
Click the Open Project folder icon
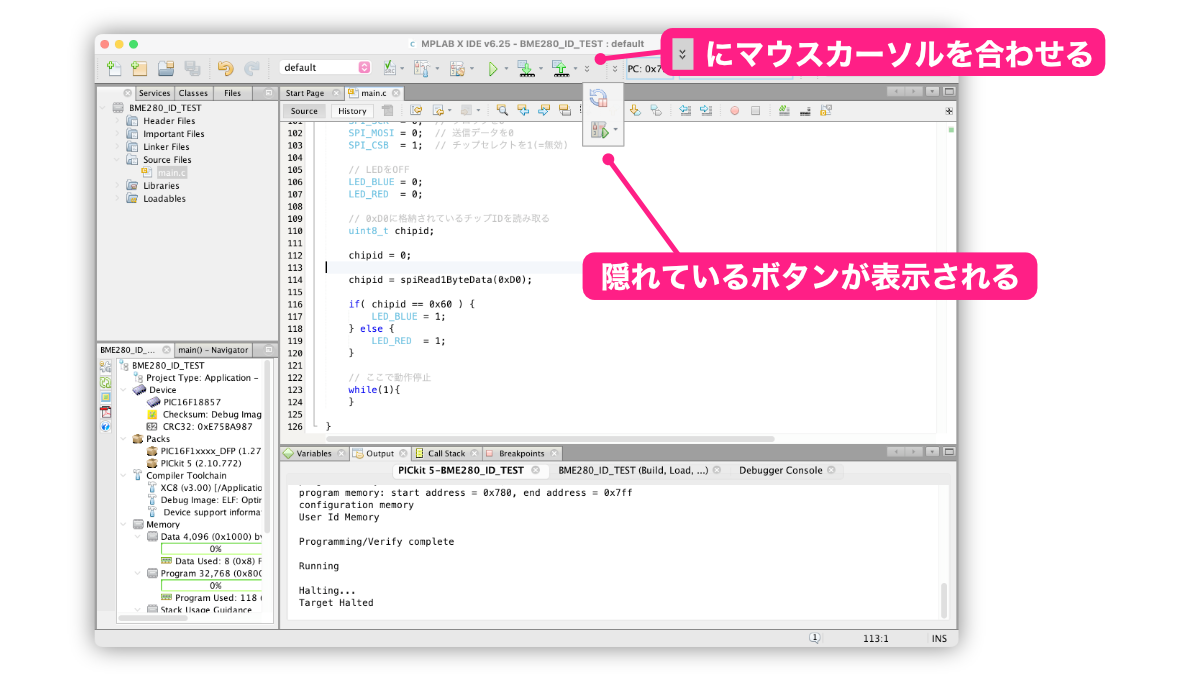click(x=166, y=68)
